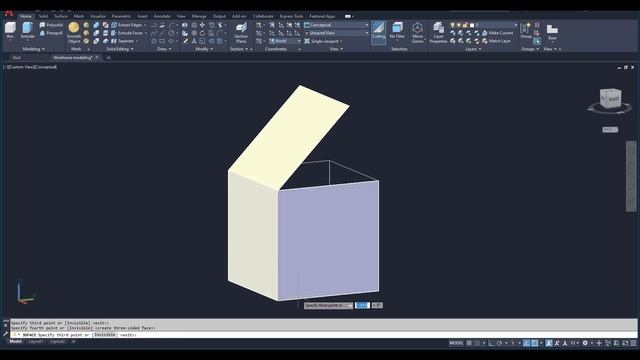Open the Visualize ribbon tab
This screenshot has width=640, height=360.
pos(98,16)
